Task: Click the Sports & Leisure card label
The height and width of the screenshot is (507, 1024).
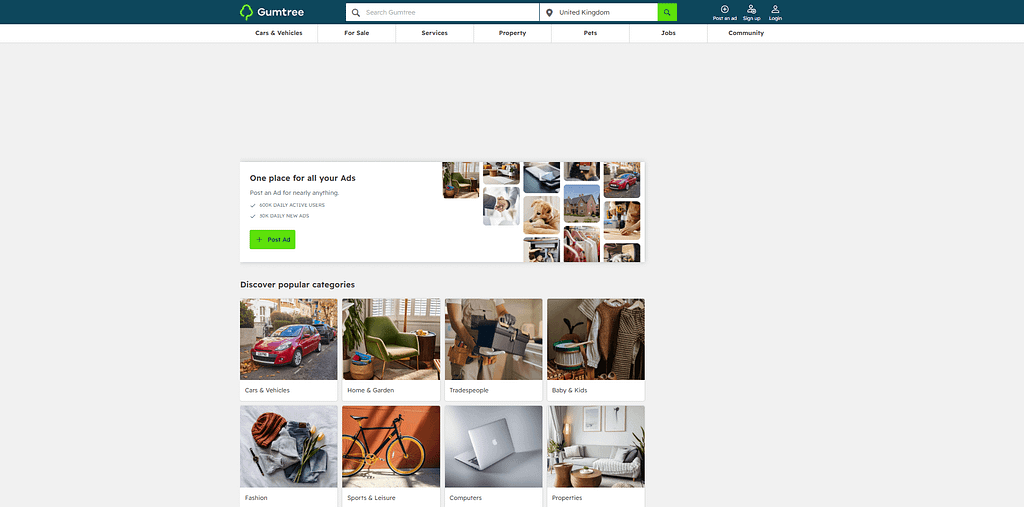Action: coord(371,498)
